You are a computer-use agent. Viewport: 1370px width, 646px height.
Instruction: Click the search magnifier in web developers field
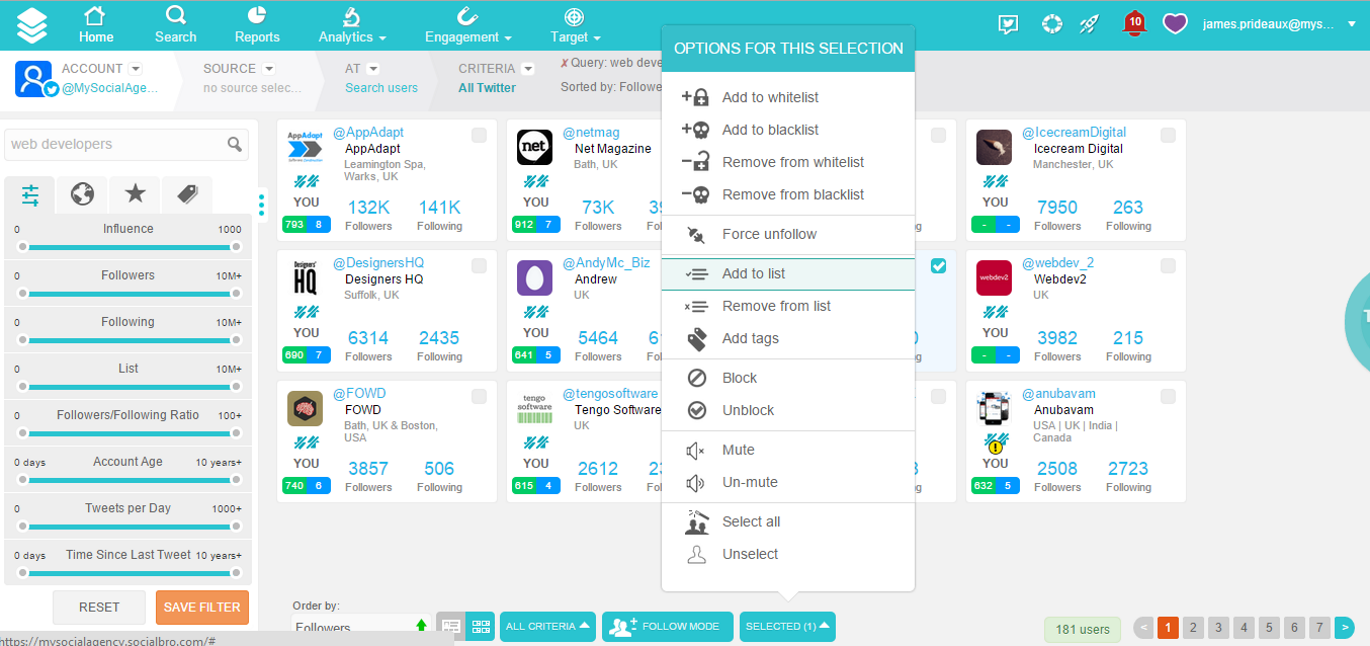pyautogui.click(x=234, y=144)
